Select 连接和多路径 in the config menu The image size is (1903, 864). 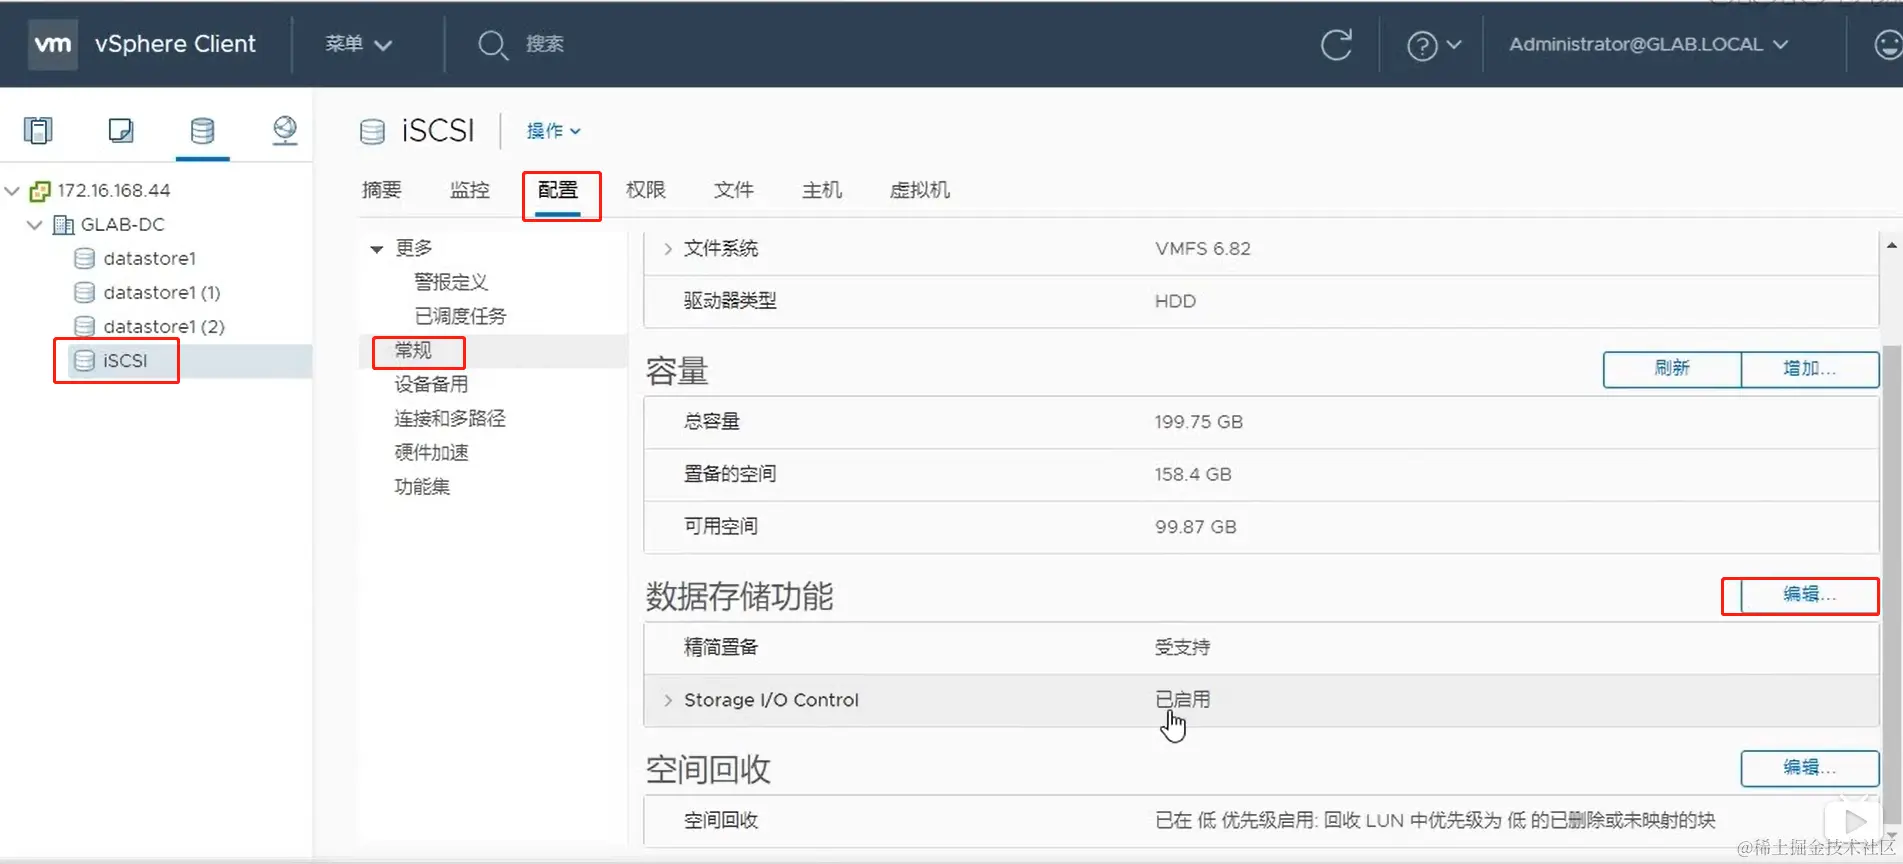(450, 418)
